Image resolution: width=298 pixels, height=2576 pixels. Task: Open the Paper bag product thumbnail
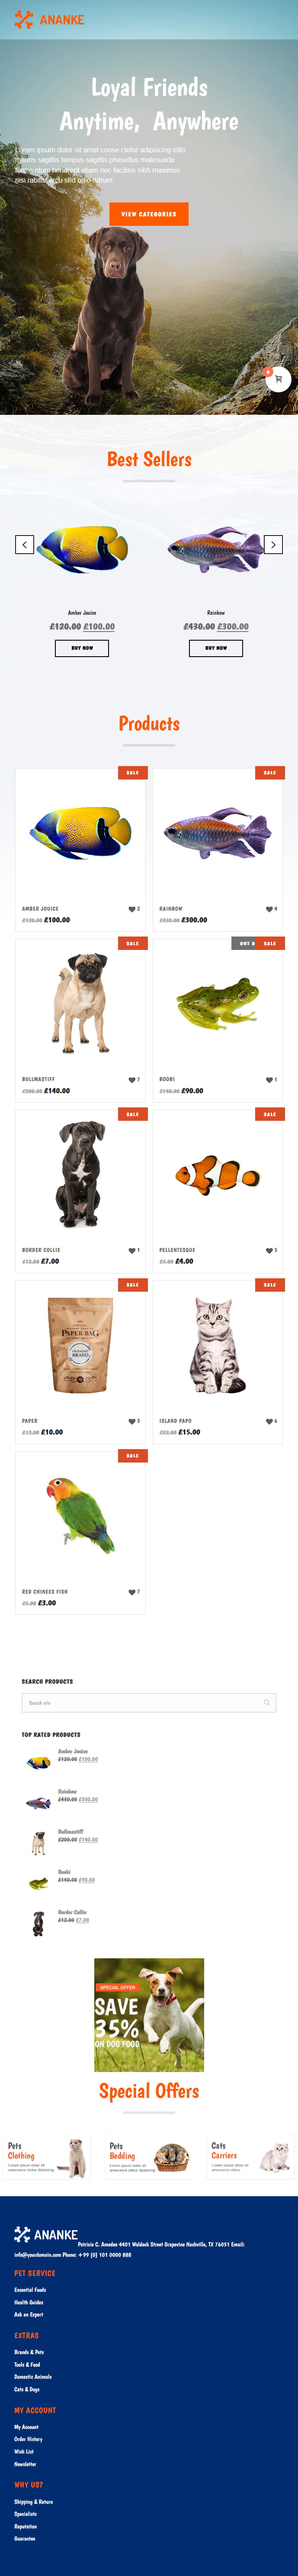click(80, 1345)
